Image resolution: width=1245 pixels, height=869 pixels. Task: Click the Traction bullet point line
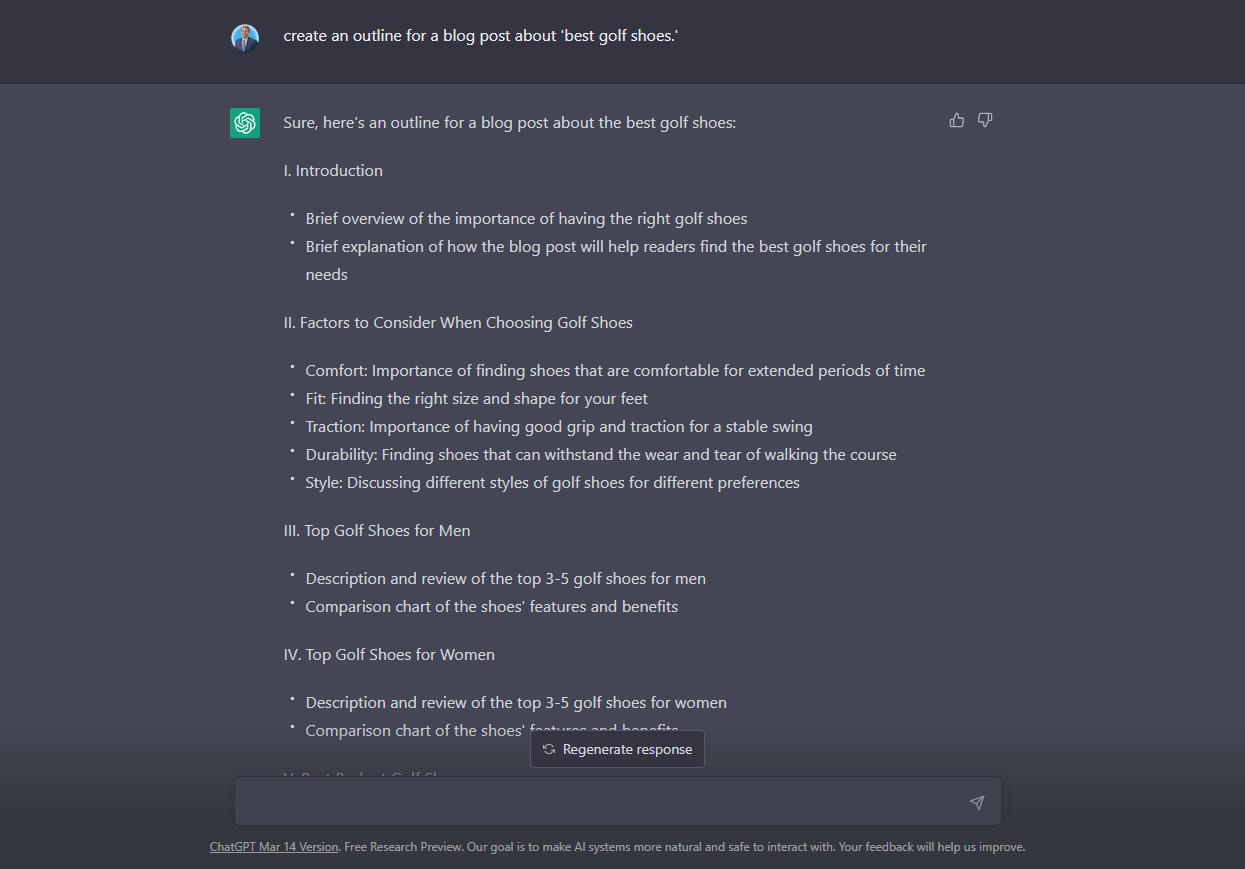(559, 427)
